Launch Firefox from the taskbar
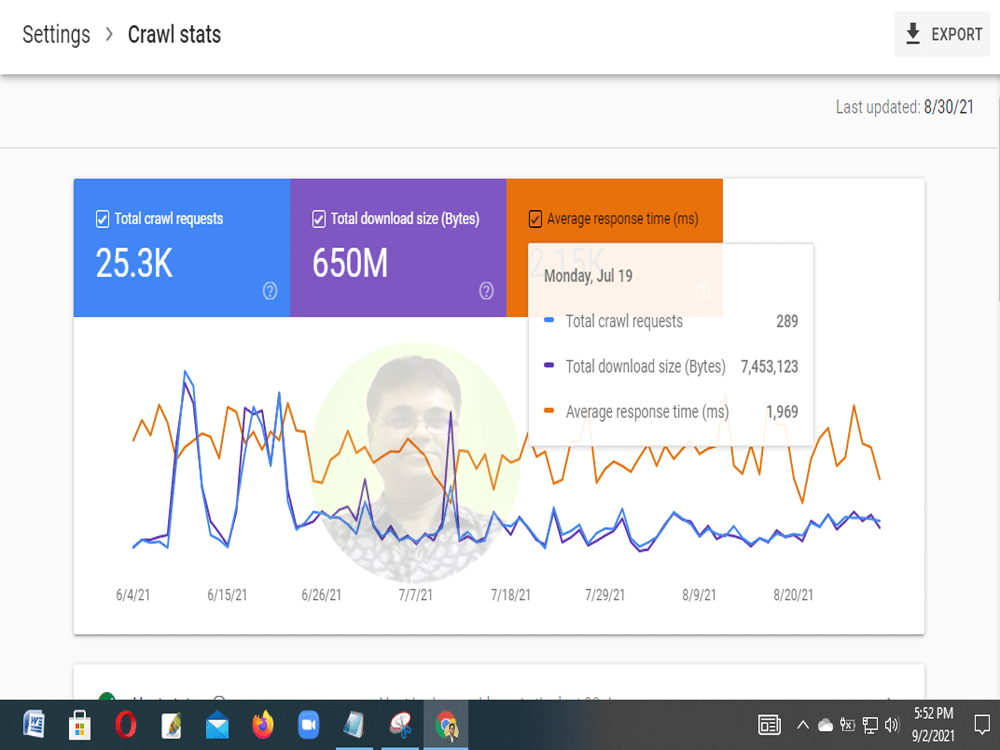 (x=263, y=725)
